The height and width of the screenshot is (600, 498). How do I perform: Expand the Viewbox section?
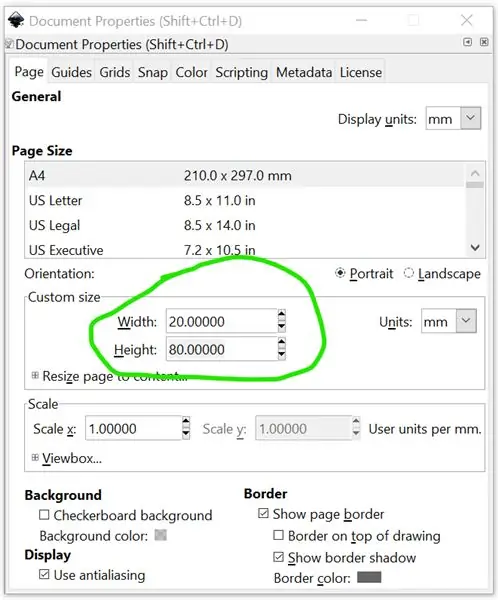pos(35,457)
